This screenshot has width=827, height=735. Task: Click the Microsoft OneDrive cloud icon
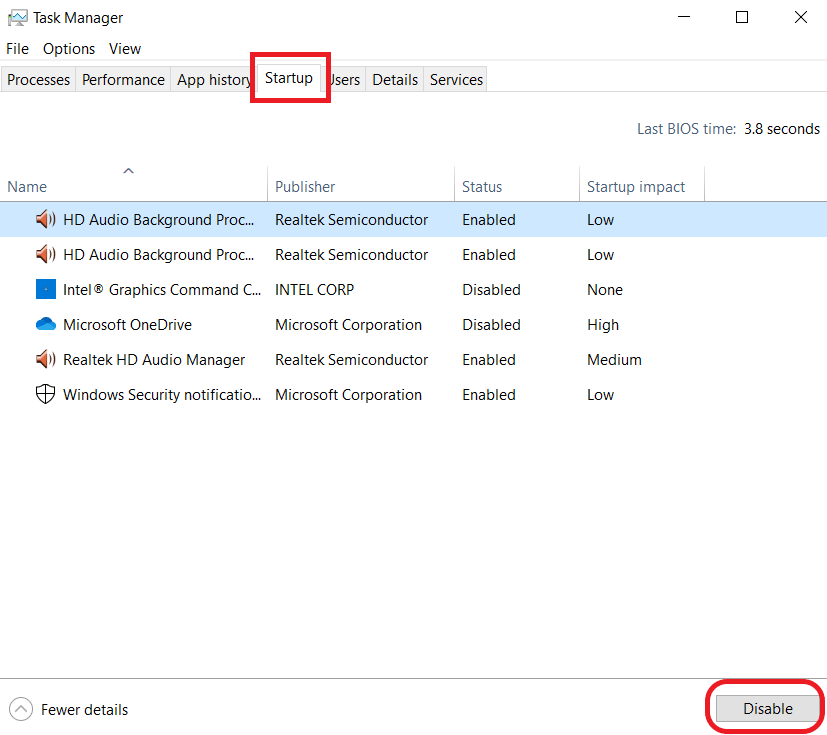[x=45, y=324]
